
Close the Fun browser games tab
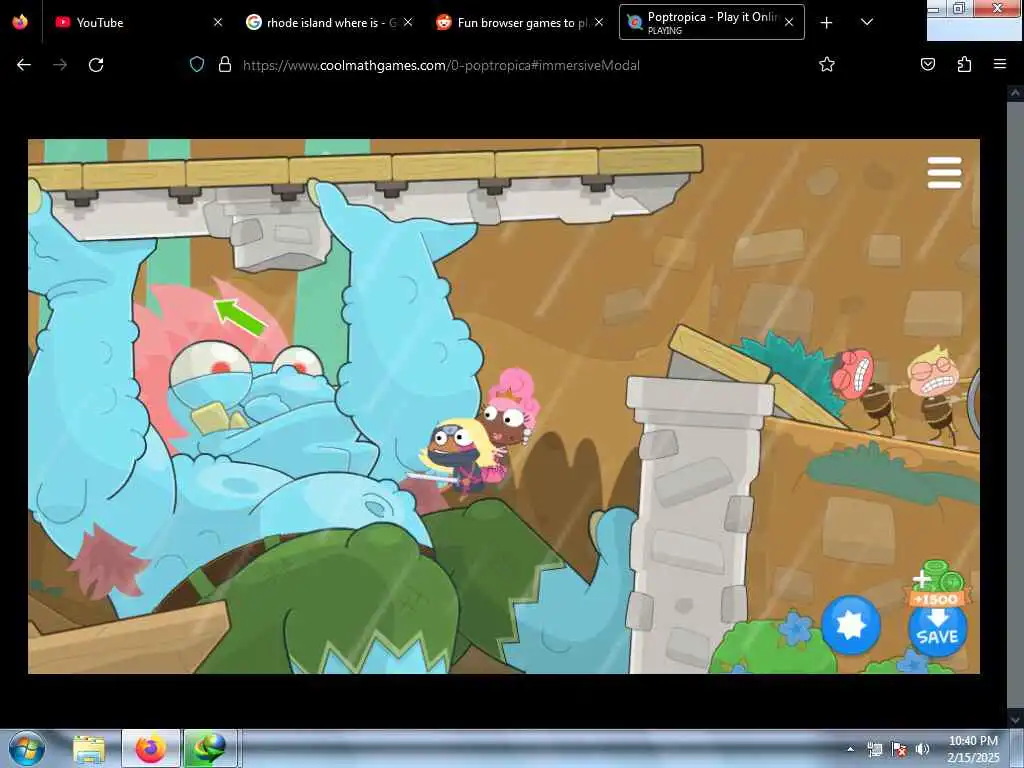[599, 22]
